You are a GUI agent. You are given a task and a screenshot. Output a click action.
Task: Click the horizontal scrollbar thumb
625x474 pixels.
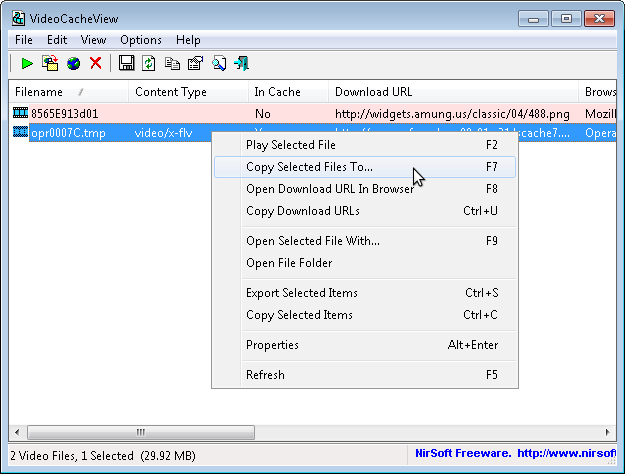click(141, 432)
